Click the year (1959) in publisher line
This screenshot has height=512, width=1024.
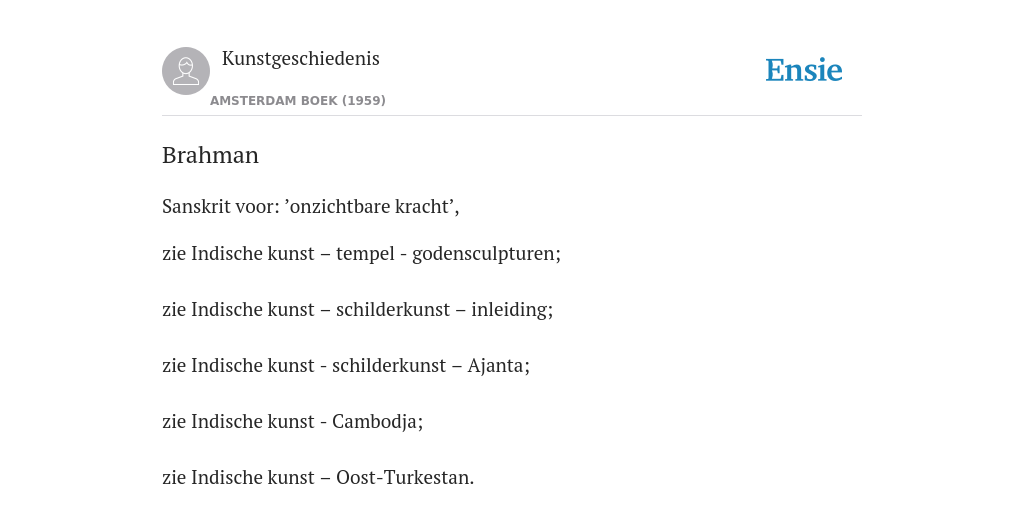(x=364, y=101)
